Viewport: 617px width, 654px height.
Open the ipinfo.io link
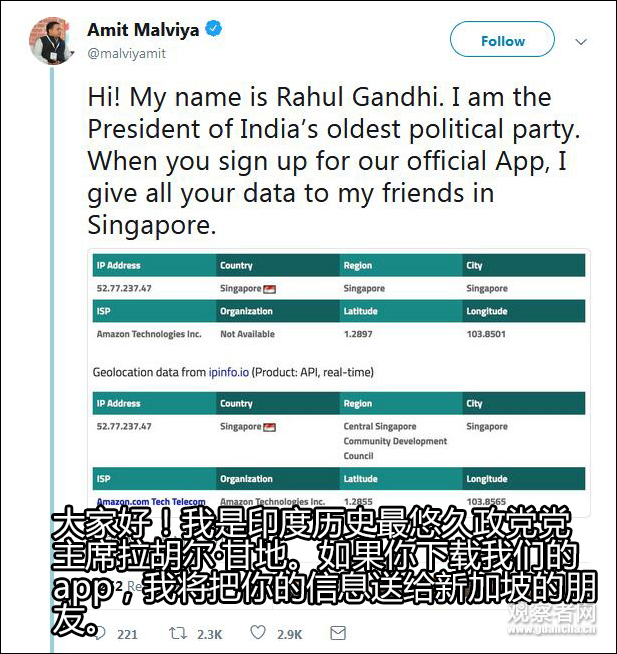[x=228, y=372]
